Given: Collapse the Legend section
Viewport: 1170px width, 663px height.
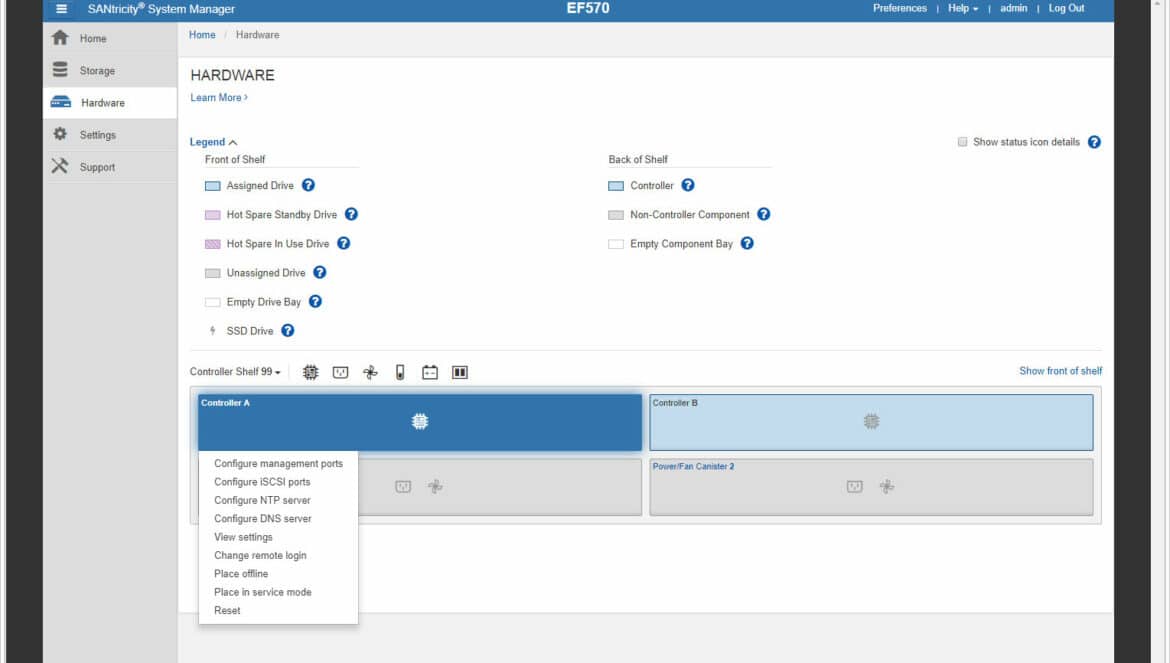Looking at the screenshot, I should click(x=213, y=142).
